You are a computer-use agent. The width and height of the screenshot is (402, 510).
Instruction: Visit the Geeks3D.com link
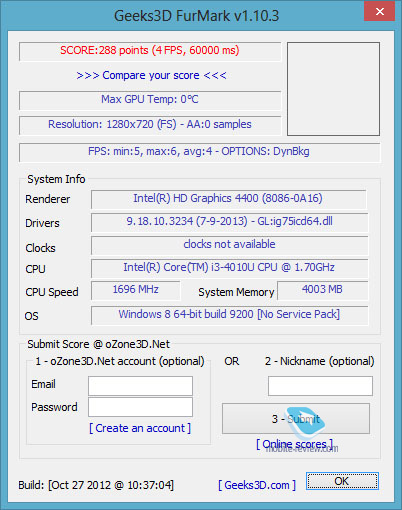(x=257, y=485)
